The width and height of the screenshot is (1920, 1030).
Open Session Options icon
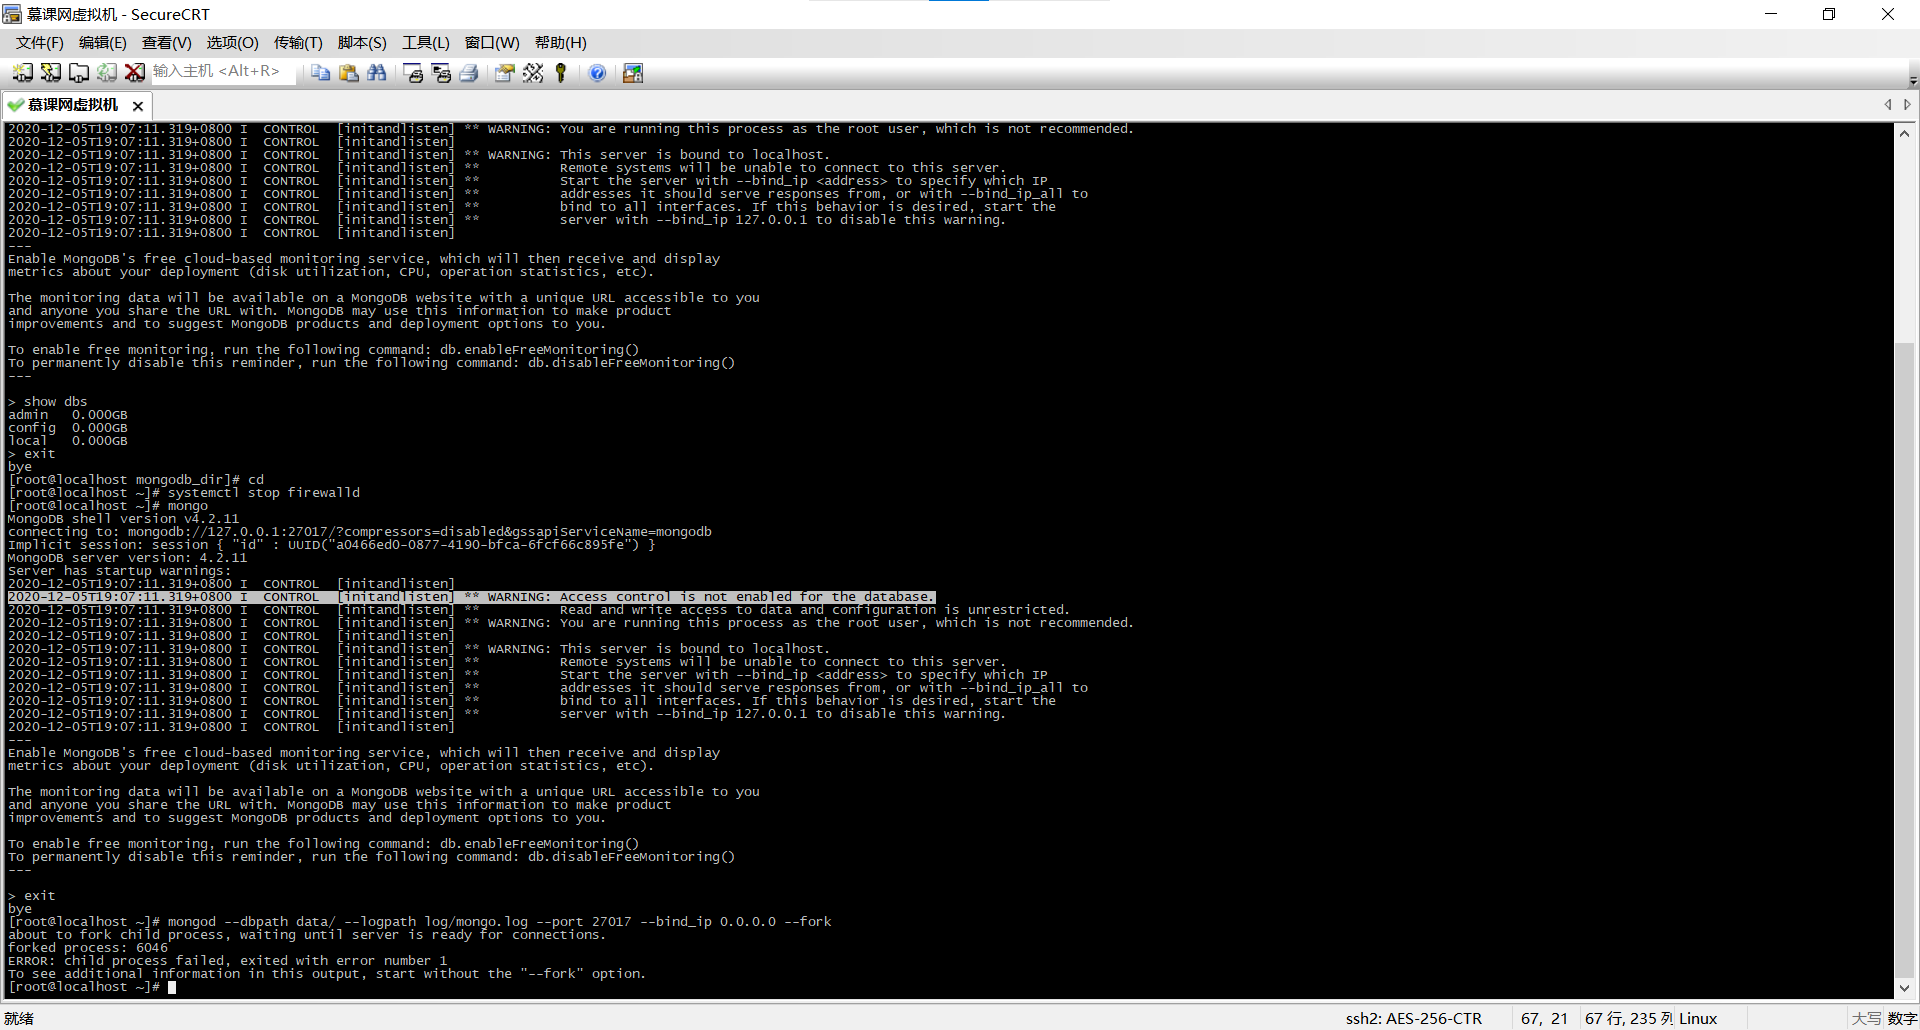(505, 73)
